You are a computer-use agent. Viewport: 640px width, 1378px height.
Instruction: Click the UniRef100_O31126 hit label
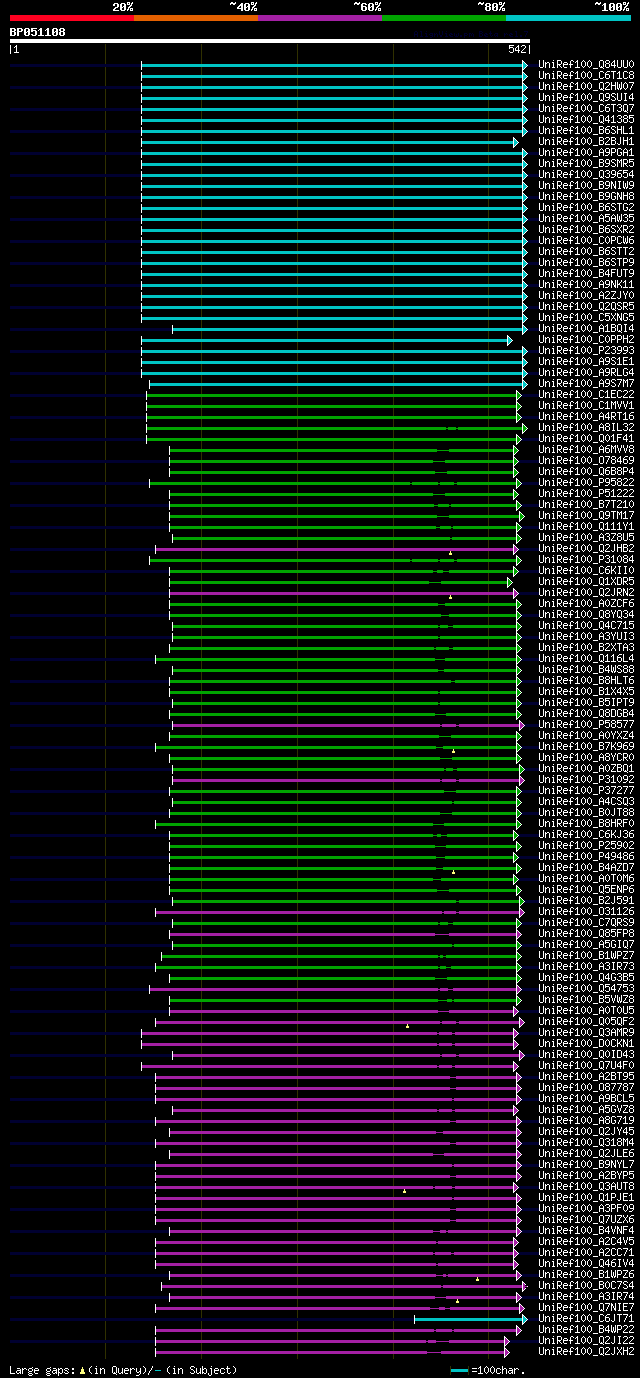[586, 911]
